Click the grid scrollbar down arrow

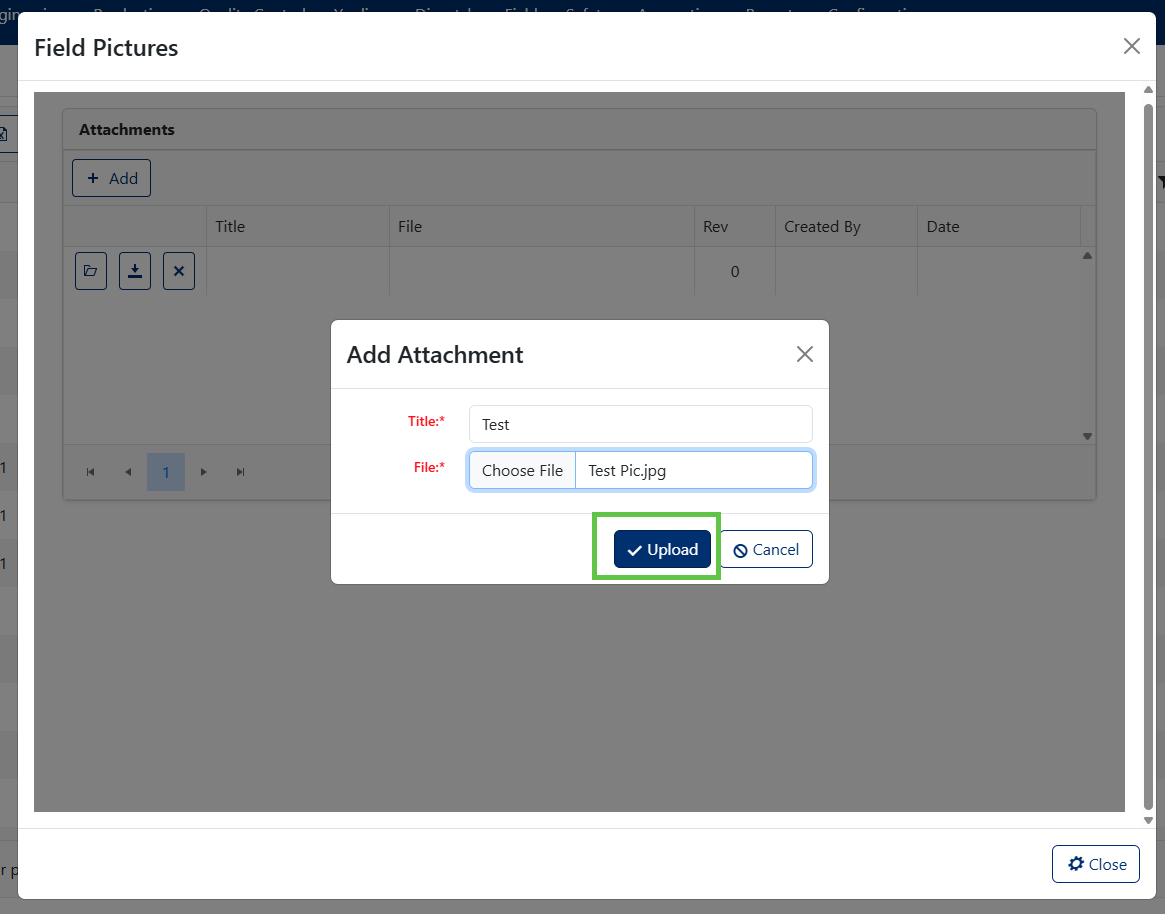1087,436
